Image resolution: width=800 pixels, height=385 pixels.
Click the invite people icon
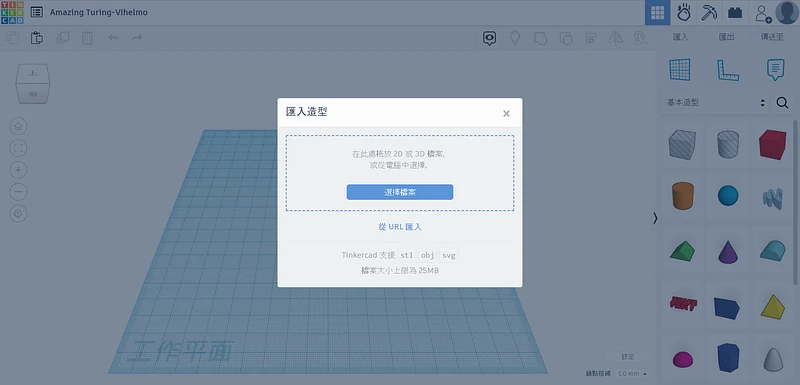(x=763, y=13)
